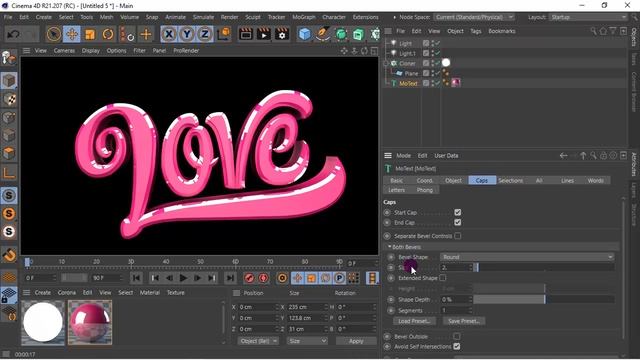Open the MoGraph menu
Viewport: 640px width, 360px height.
(304, 17)
